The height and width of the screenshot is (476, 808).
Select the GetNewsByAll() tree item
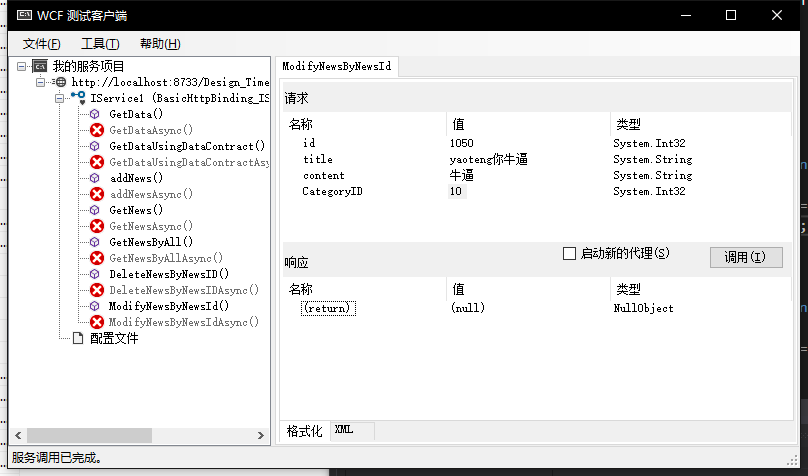[x=152, y=242]
